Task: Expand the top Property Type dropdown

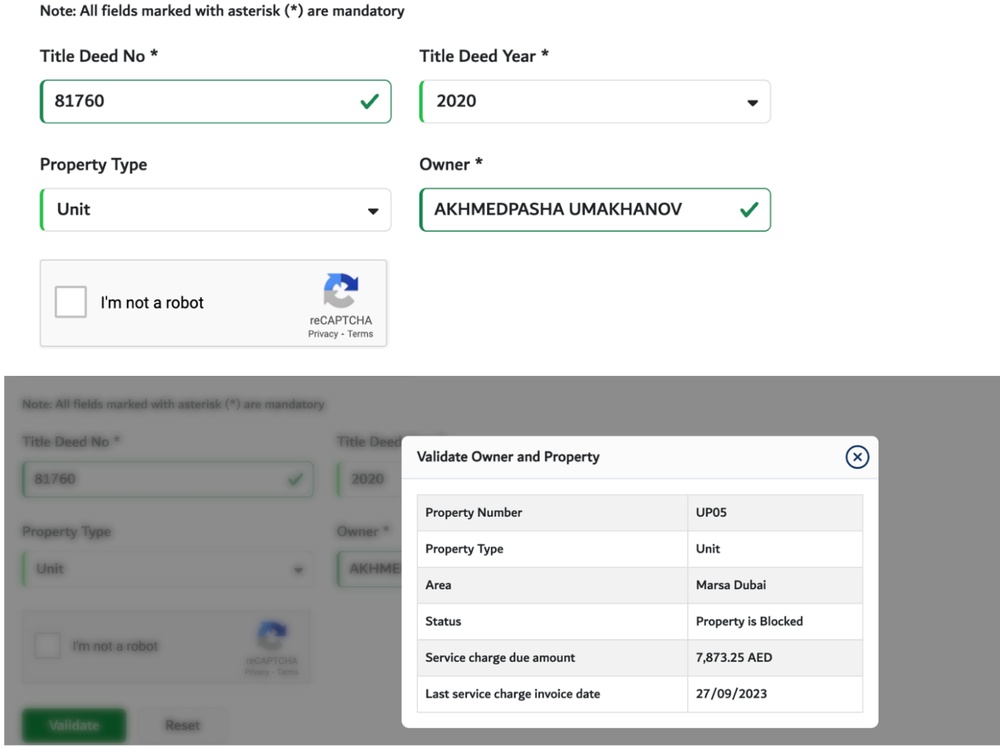Action: point(215,210)
